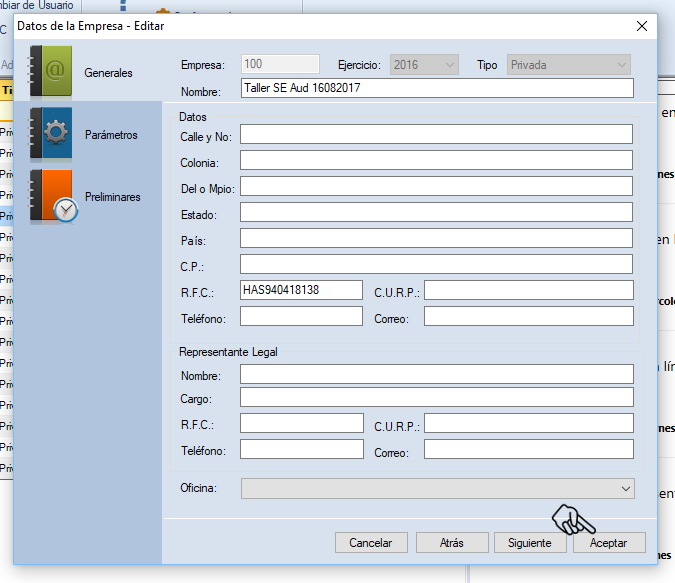
Task: Focus the Representante Legal Cargo field
Action: coord(436,398)
